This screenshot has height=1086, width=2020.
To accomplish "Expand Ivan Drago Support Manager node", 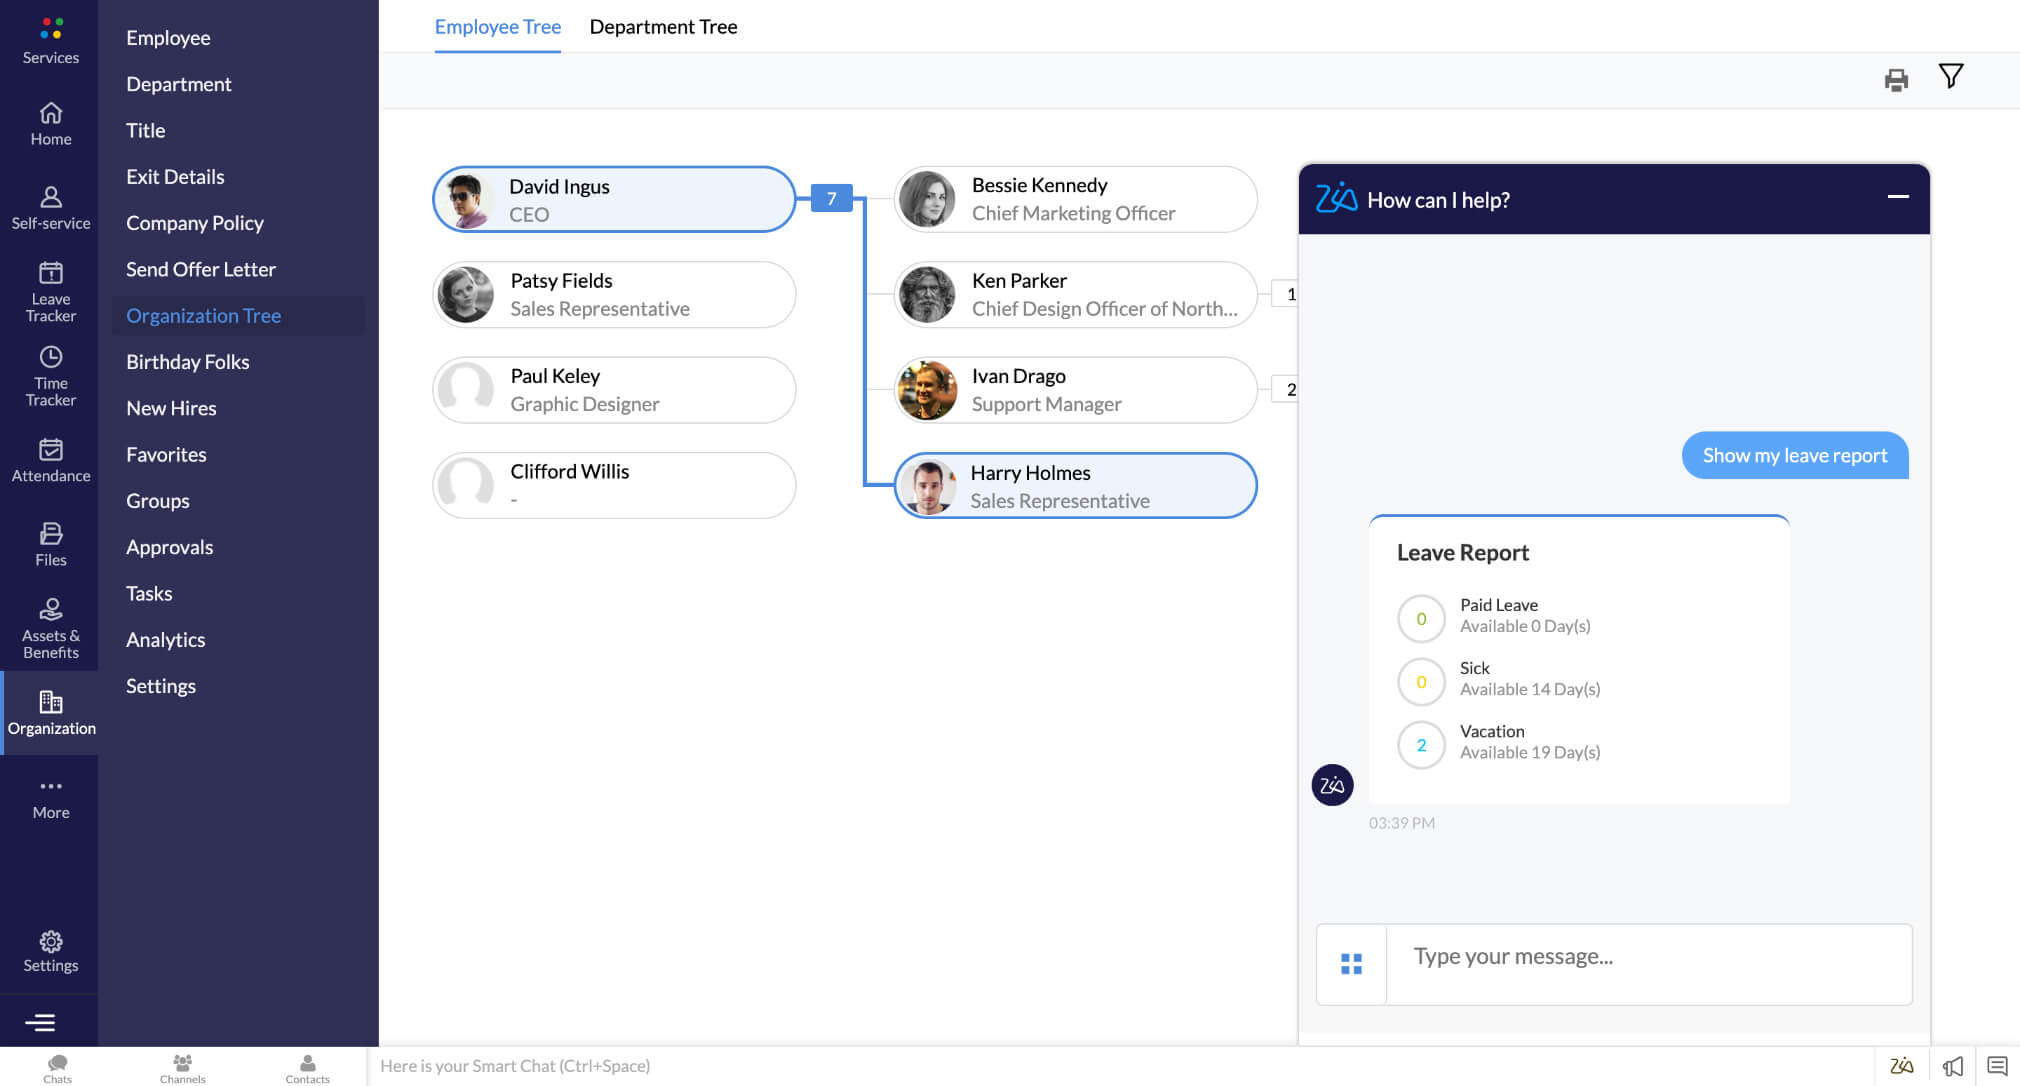I will pos(1291,389).
